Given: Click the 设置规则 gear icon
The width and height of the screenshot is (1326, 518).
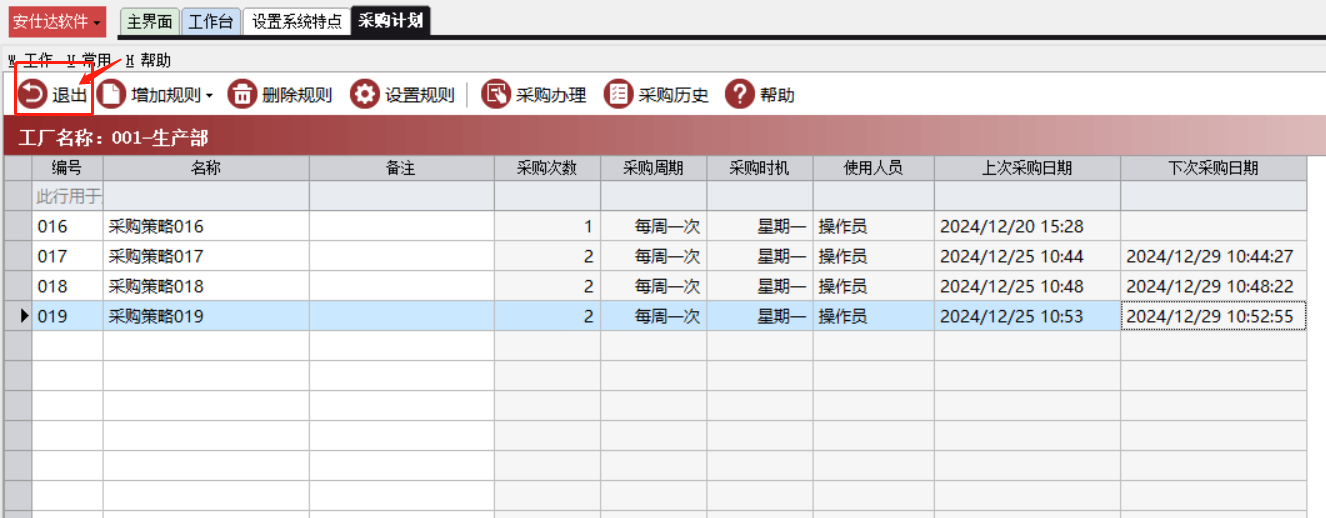Looking at the screenshot, I should tap(365, 95).
